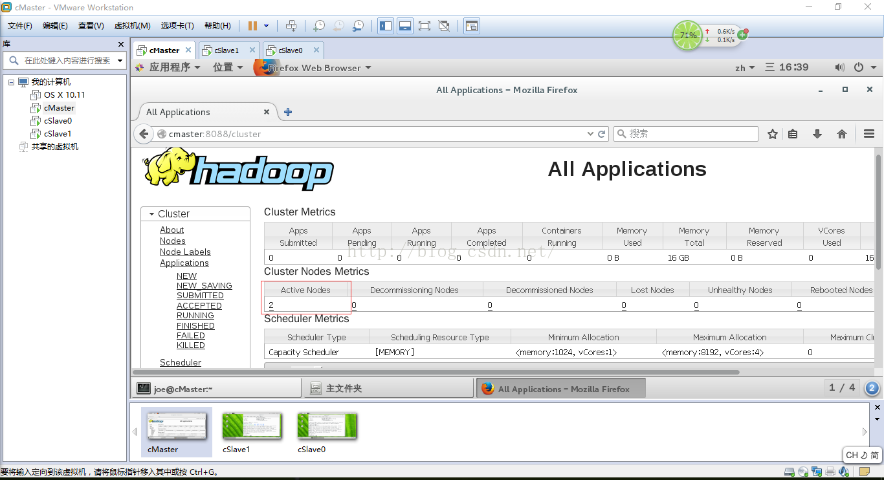The width and height of the screenshot is (884, 480).
Task: Open the Firefox hamburger menu
Action: pos(869,134)
